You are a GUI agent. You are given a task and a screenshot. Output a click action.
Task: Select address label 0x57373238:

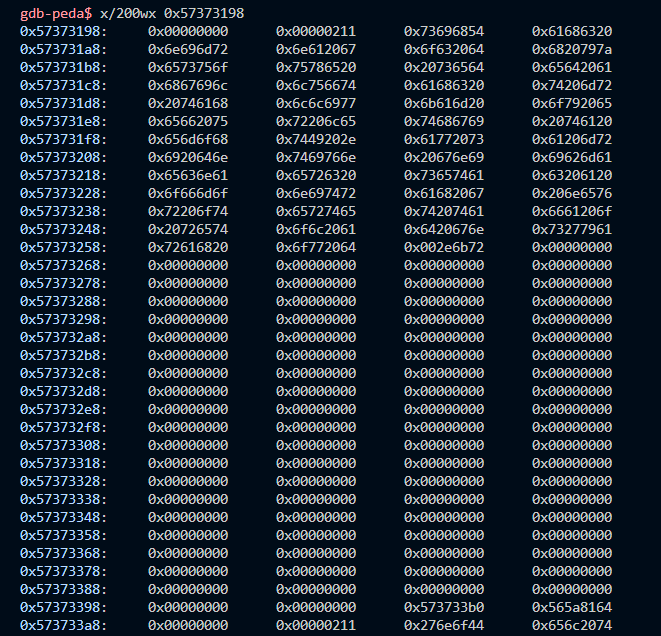63,212
